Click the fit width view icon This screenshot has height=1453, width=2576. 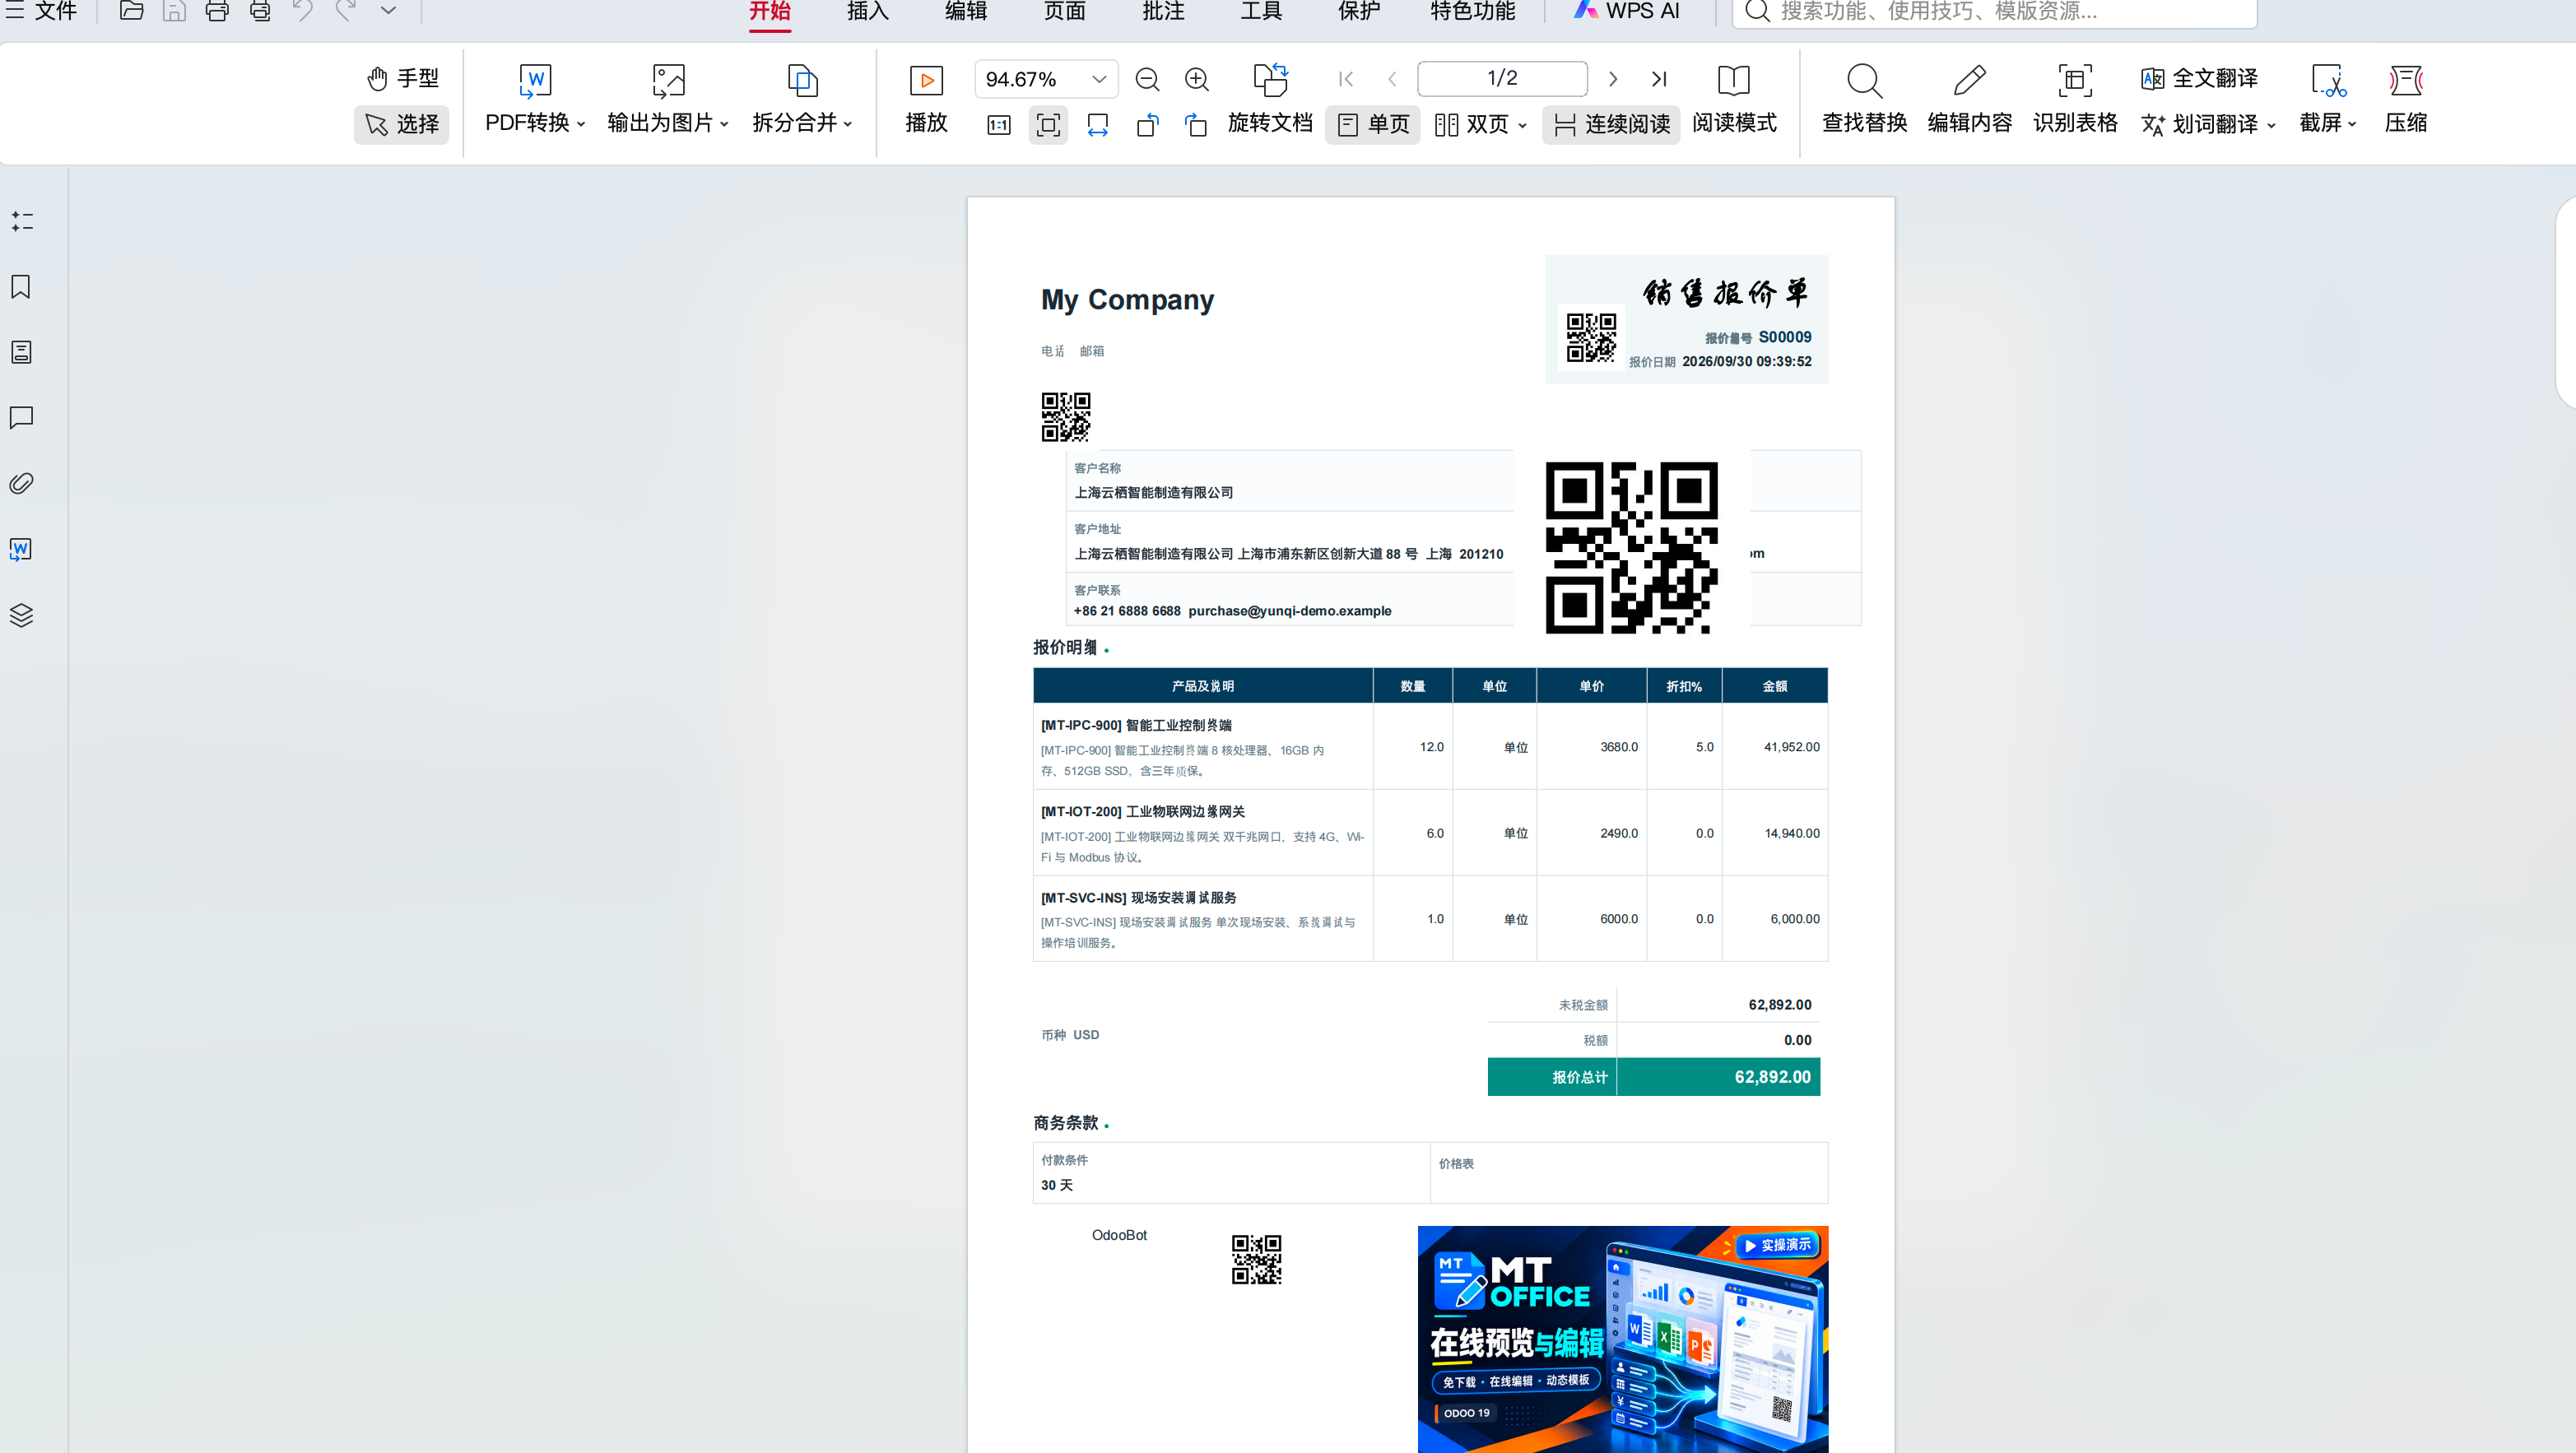tap(1098, 125)
